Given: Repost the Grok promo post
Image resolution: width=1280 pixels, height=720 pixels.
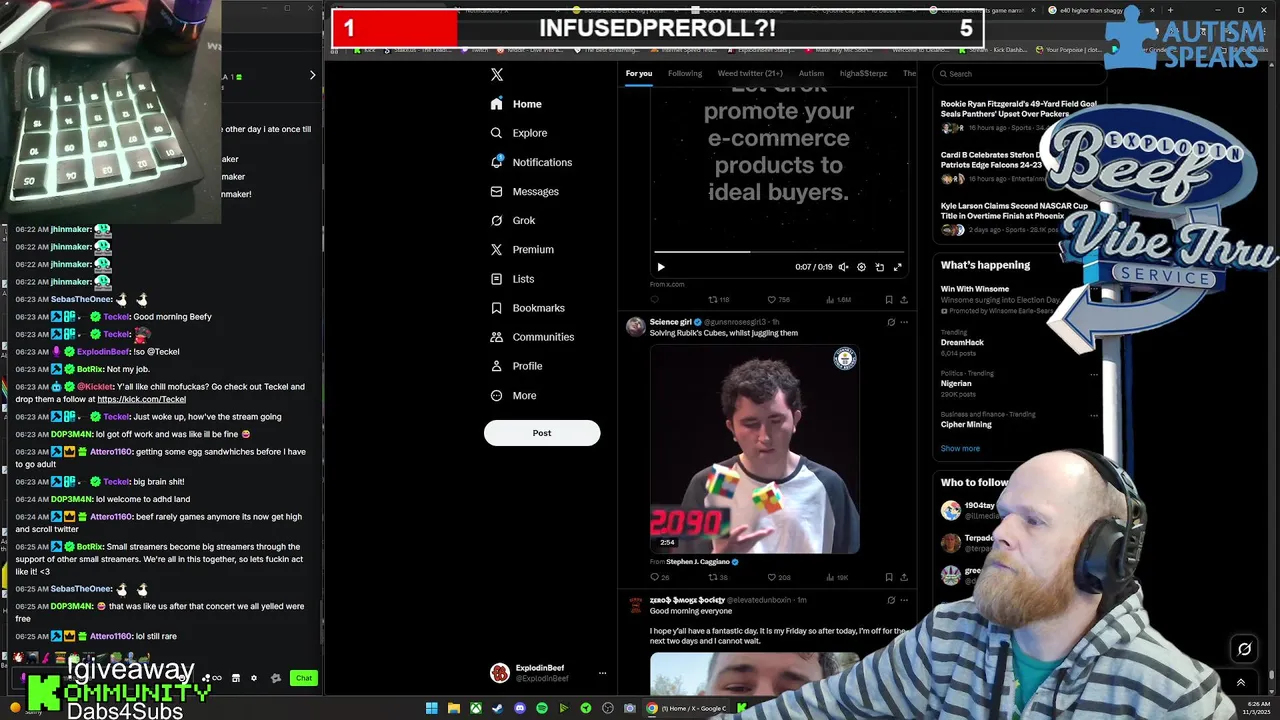Looking at the screenshot, I should coord(718,299).
